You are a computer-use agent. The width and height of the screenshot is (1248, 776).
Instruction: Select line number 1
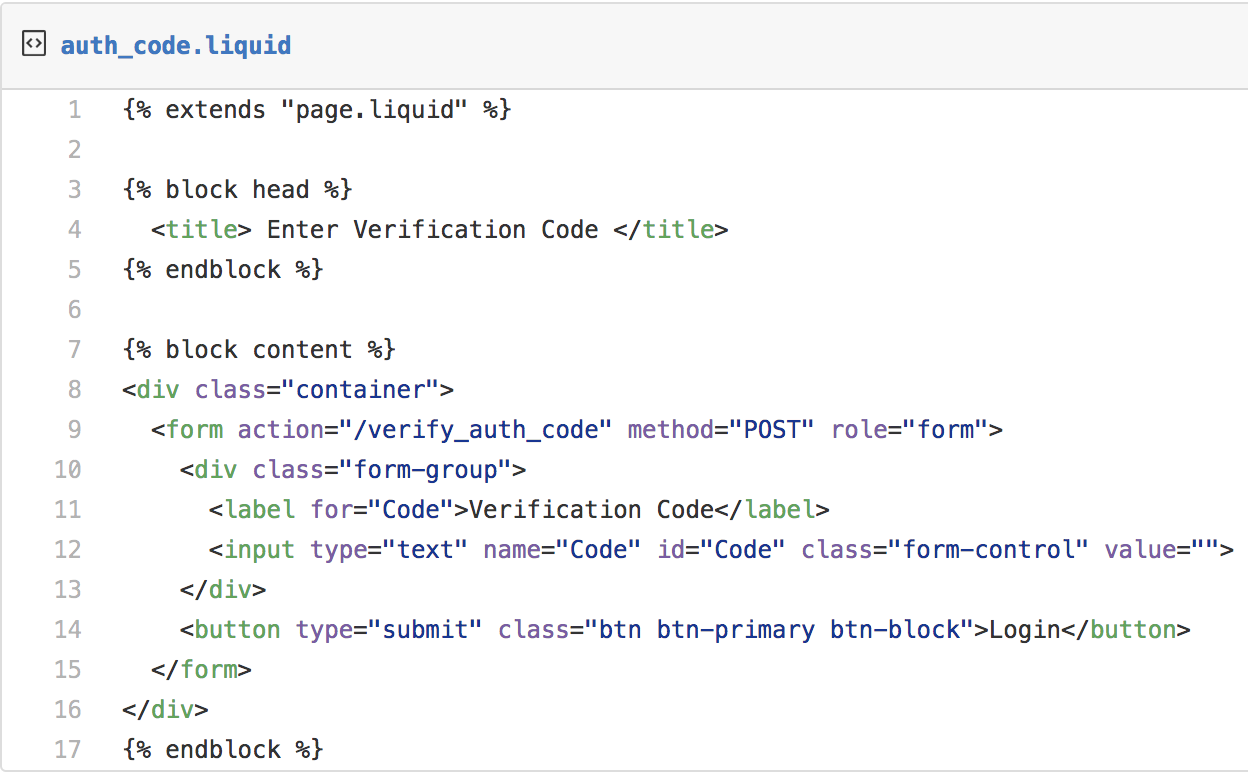click(75, 110)
